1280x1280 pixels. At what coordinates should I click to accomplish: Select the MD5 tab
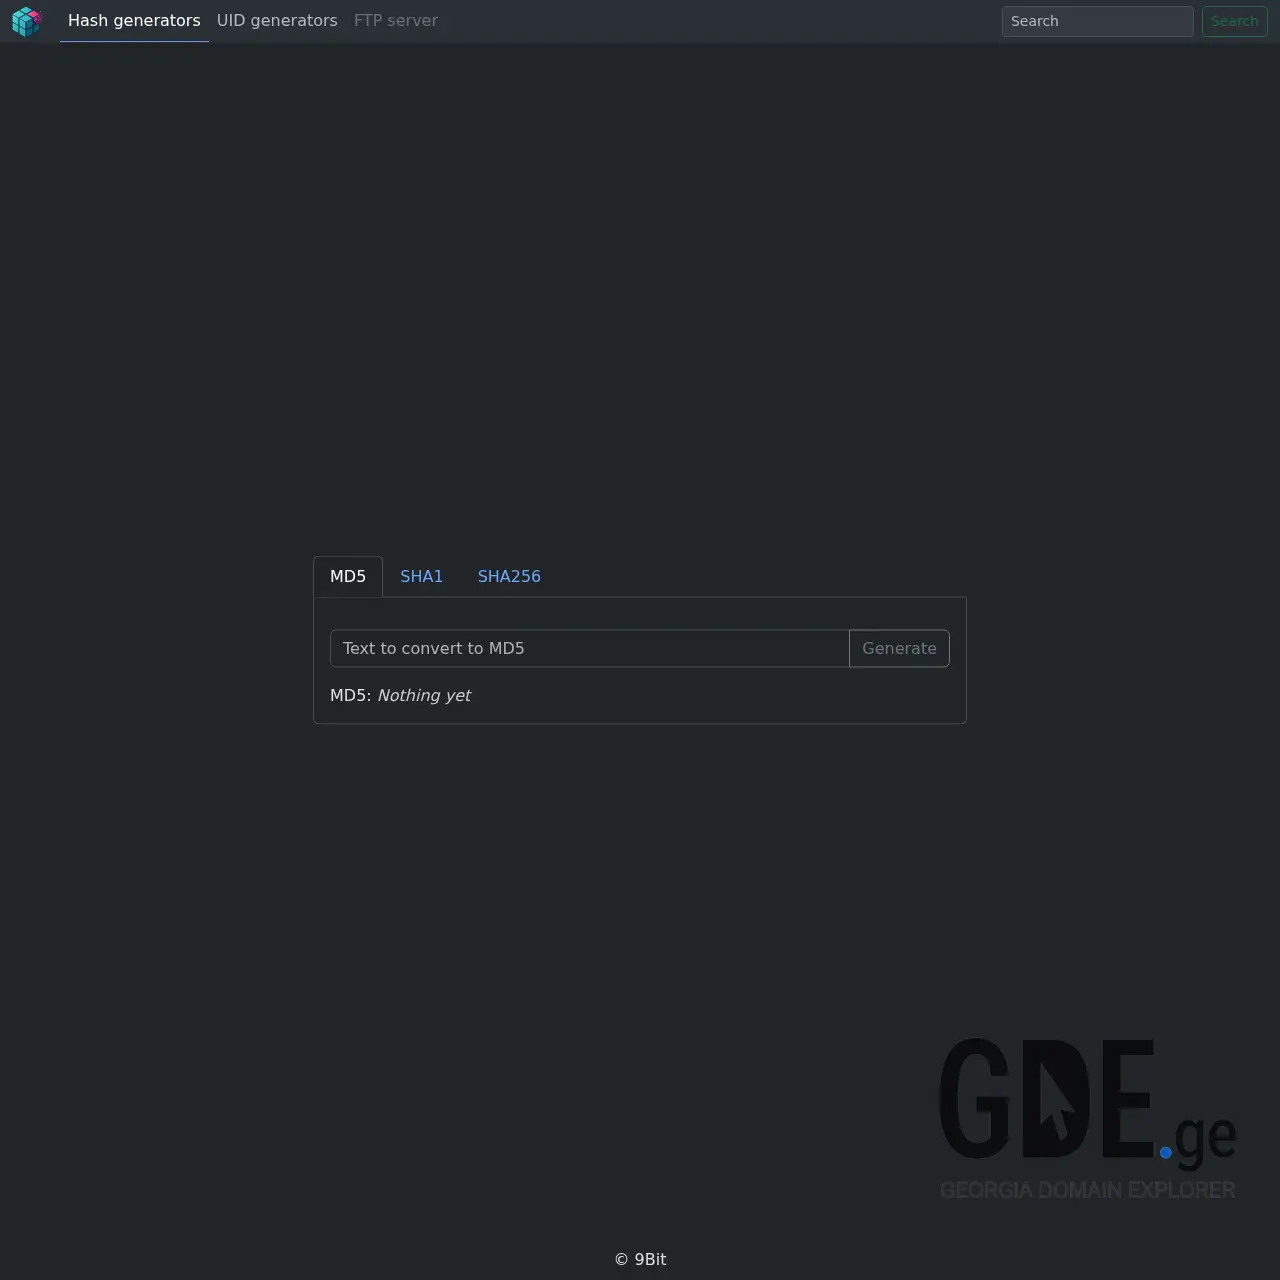(x=348, y=577)
